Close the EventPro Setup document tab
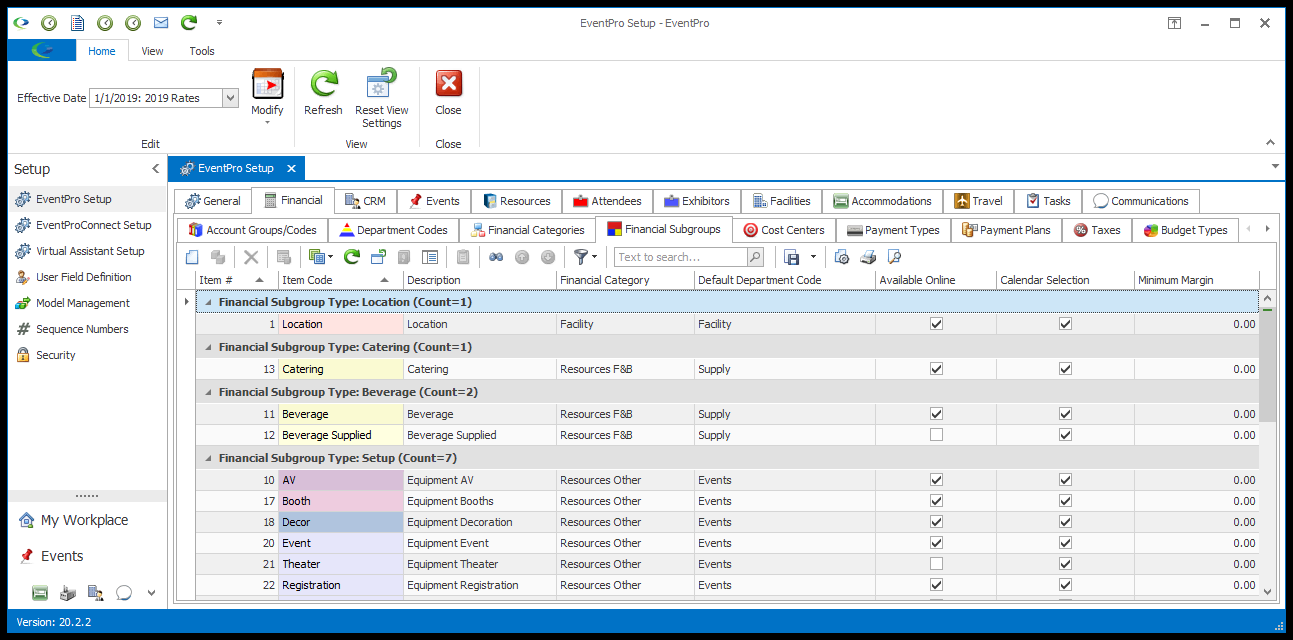 point(291,168)
